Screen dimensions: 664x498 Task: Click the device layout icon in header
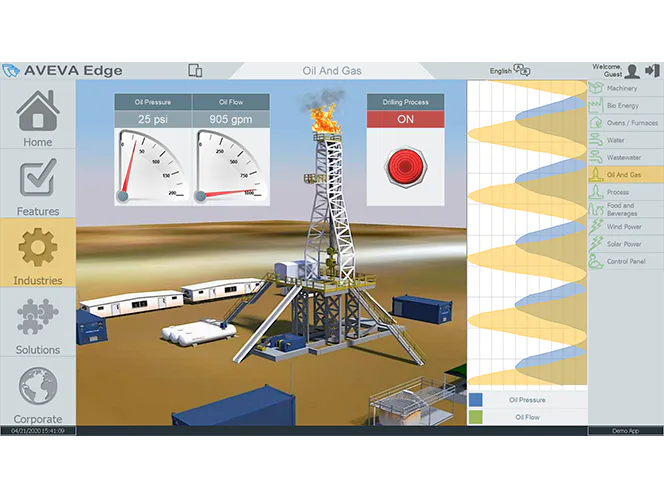(195, 70)
